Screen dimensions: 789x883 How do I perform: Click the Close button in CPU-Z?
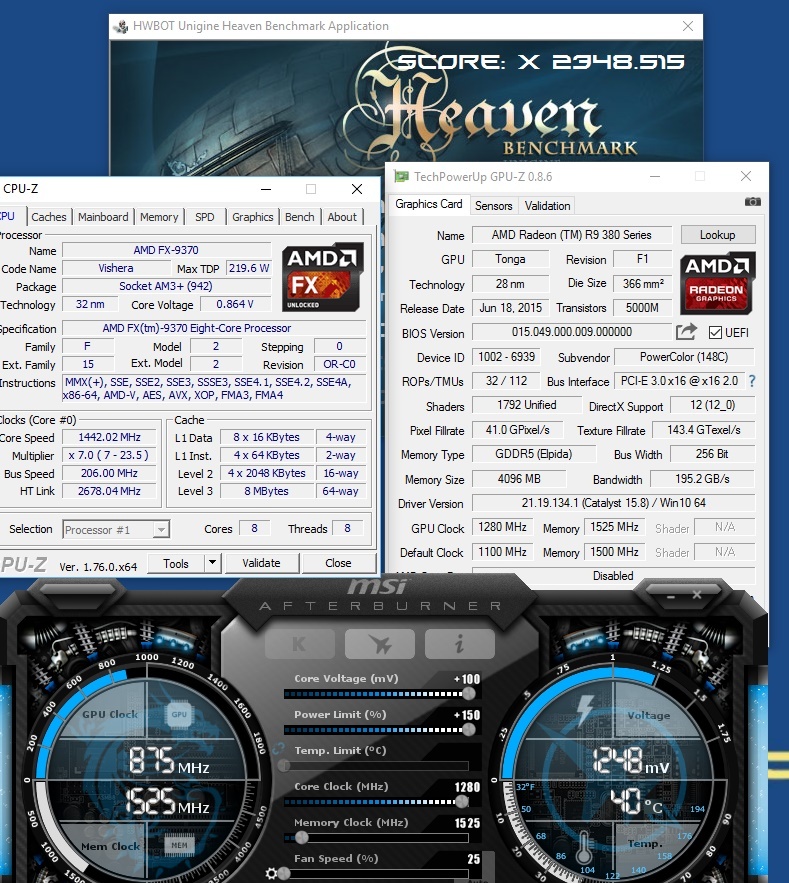point(338,563)
